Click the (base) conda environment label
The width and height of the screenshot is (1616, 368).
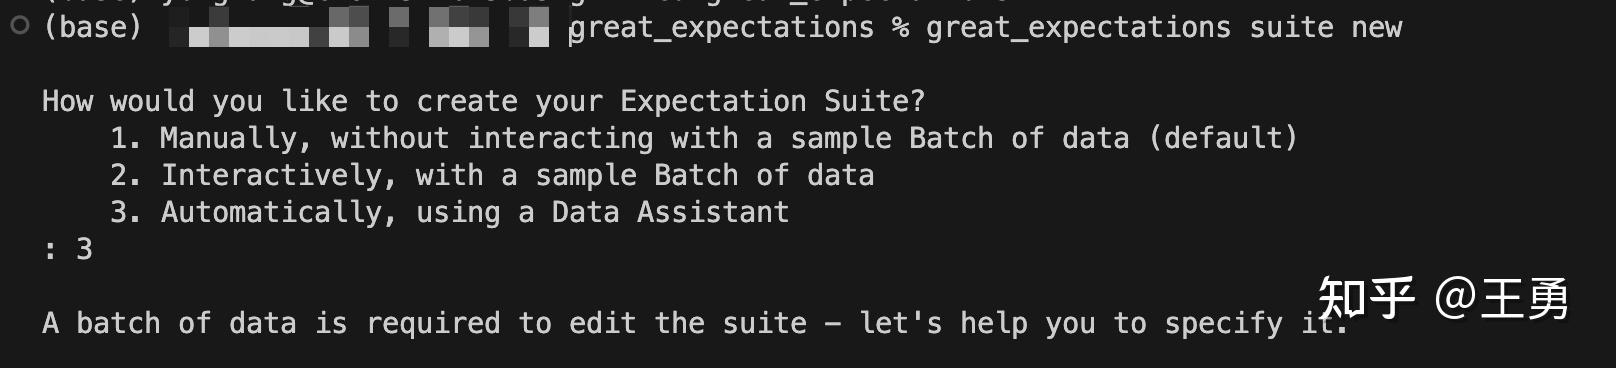(92, 27)
